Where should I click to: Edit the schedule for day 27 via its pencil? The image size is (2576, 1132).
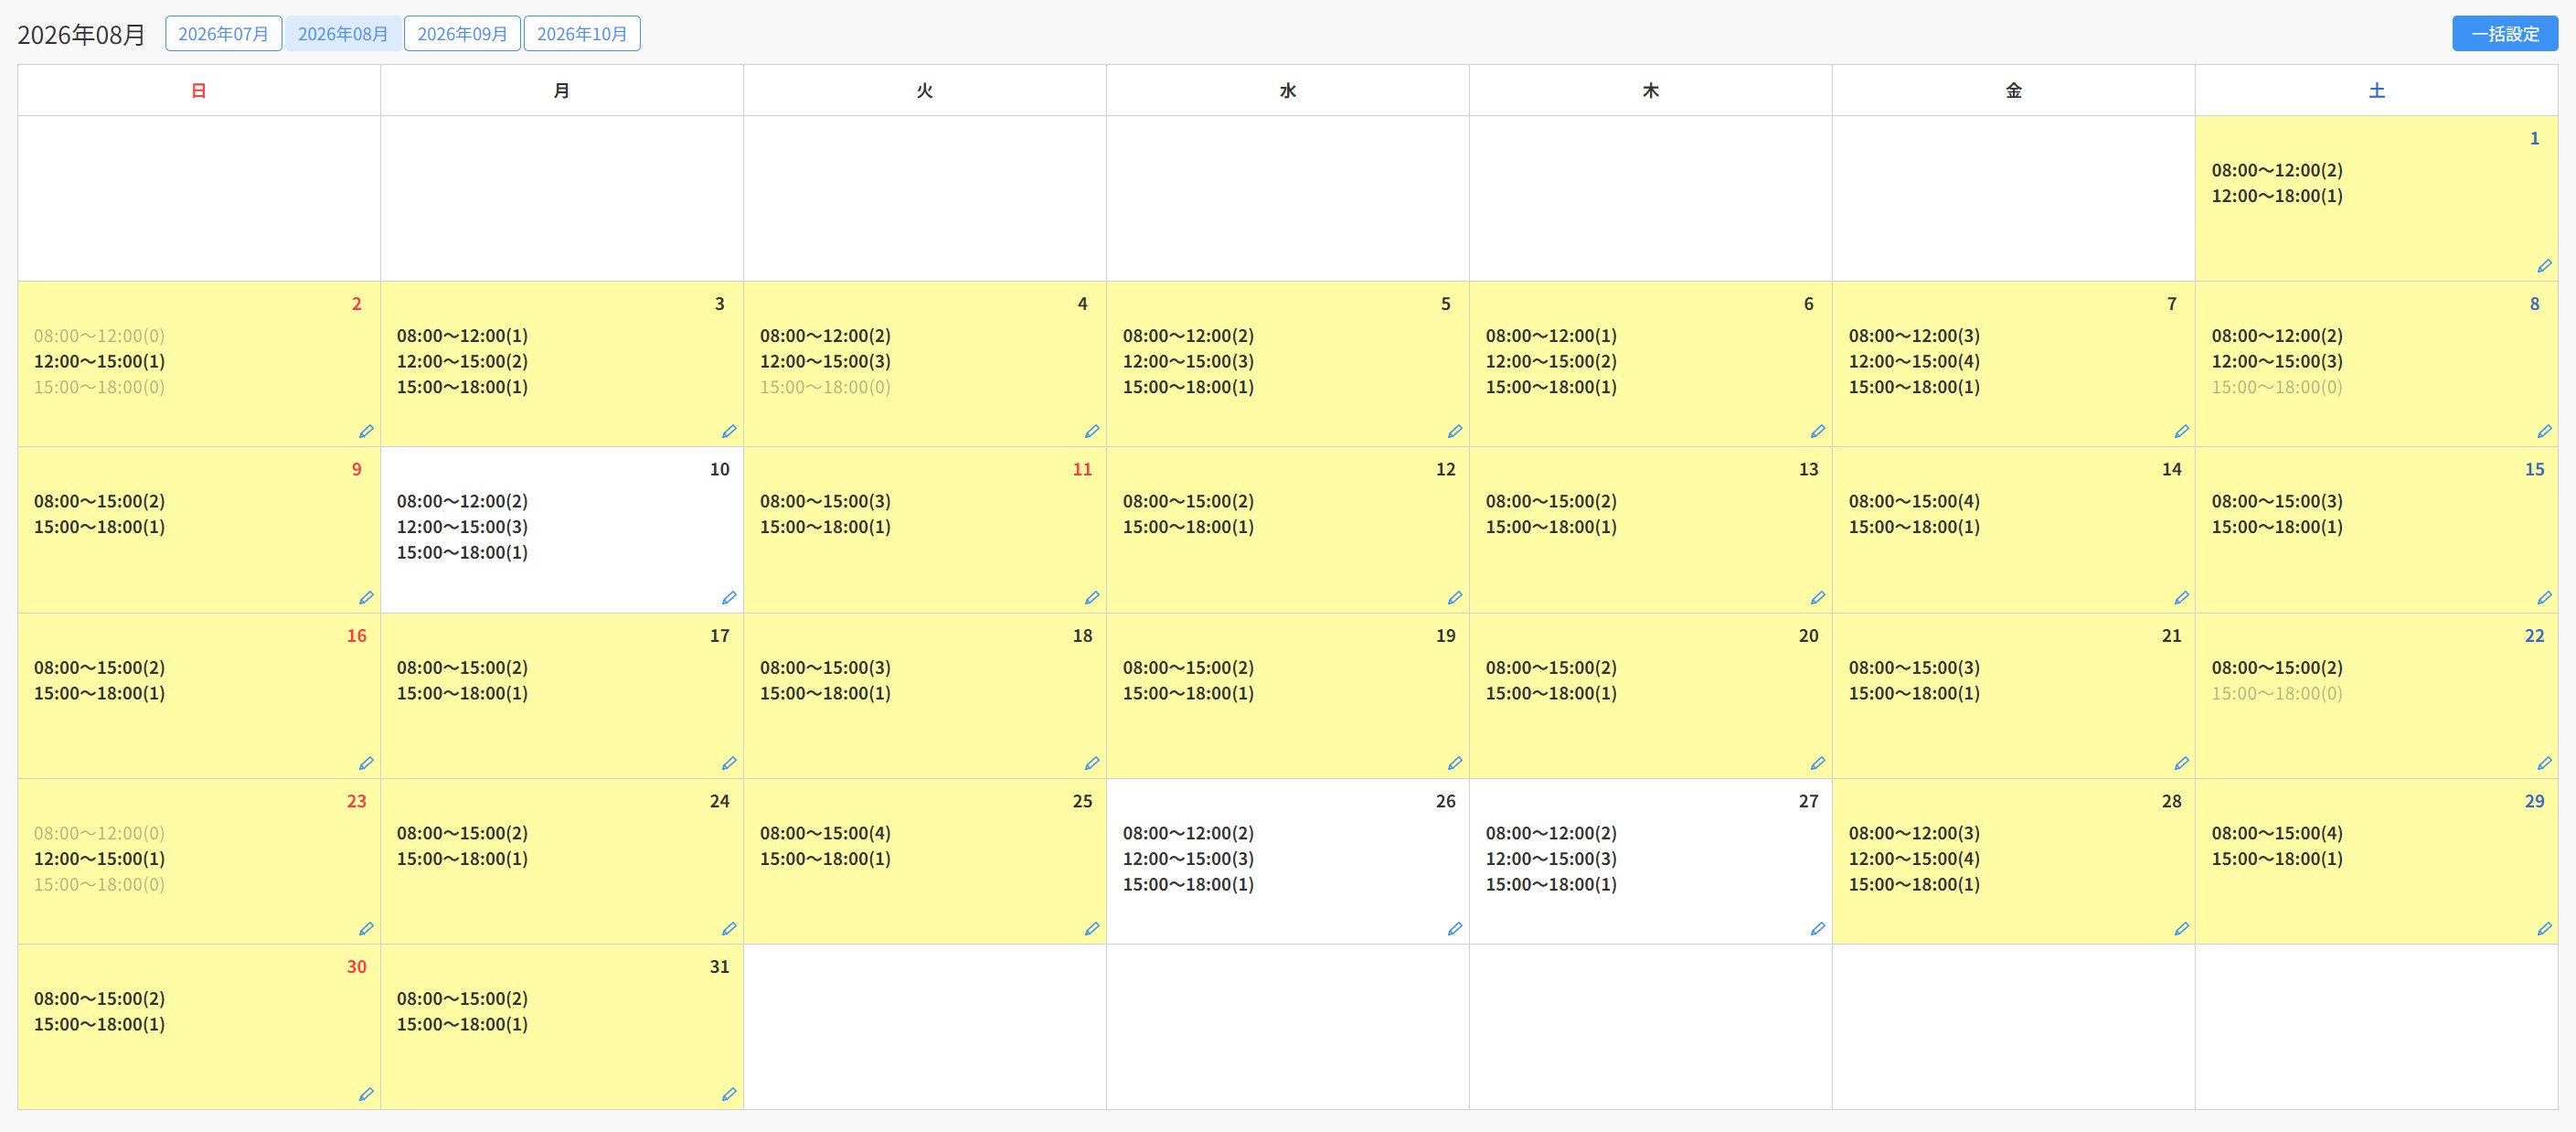point(1818,929)
